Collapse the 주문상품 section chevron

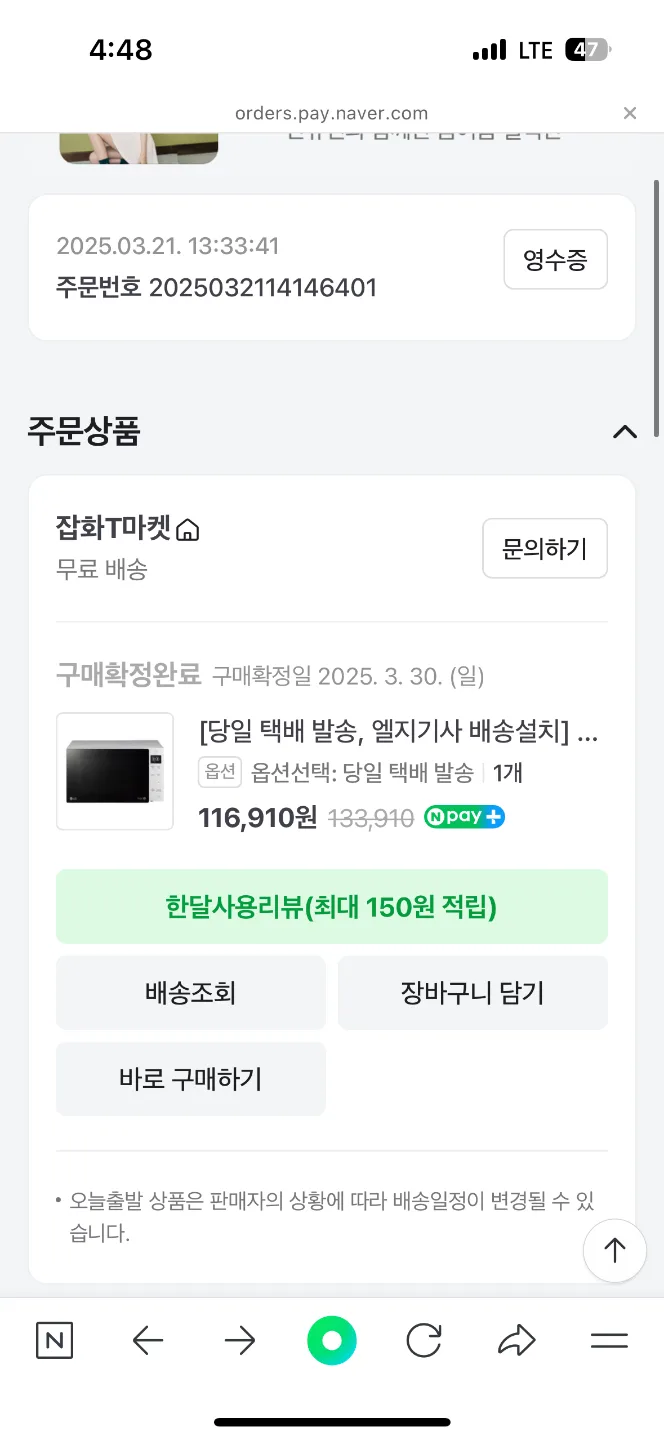(x=625, y=432)
